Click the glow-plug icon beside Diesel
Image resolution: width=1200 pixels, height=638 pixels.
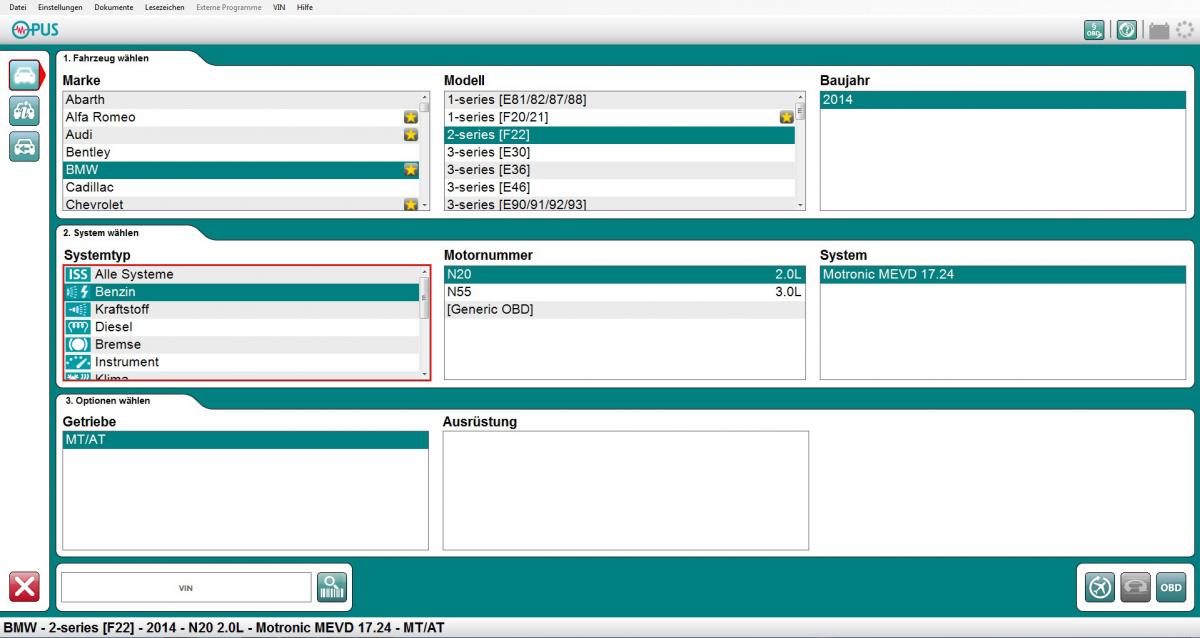pos(78,327)
